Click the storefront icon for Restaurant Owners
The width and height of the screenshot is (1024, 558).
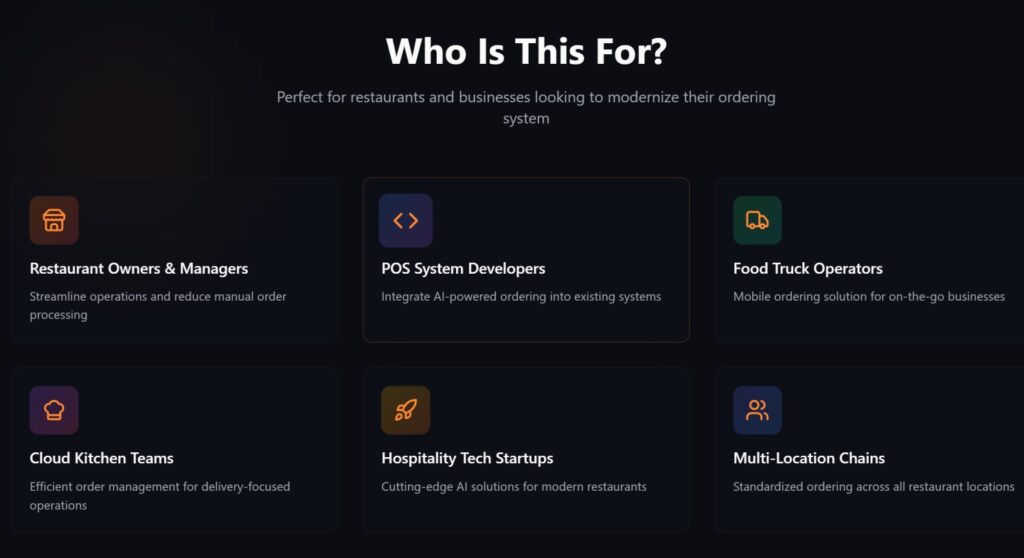[54, 220]
